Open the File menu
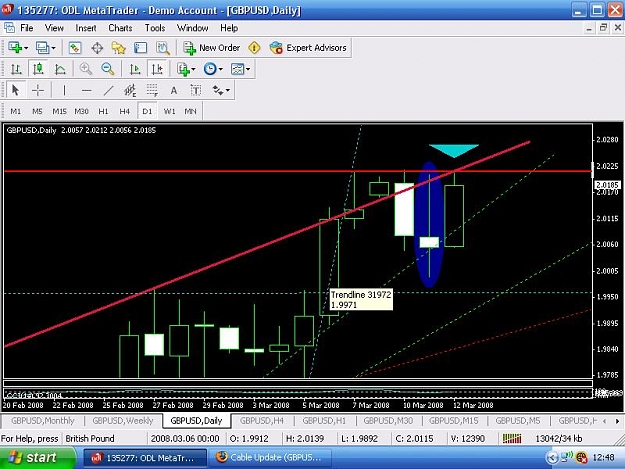Image resolution: width=625 pixels, height=469 pixels. click(27, 28)
